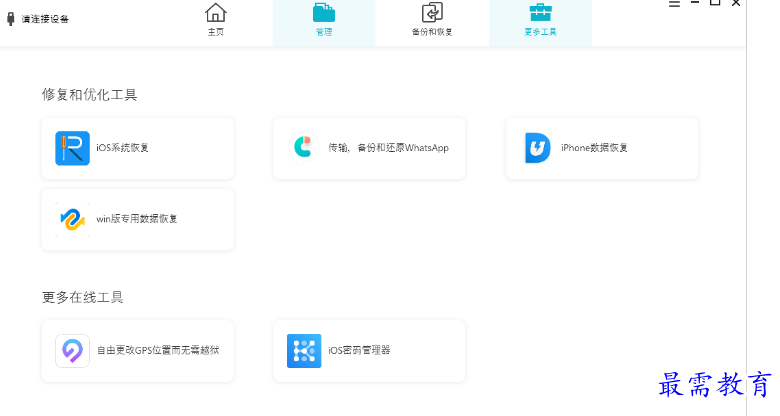Click the iPhone数据恢复 label text
The width and height of the screenshot is (780, 416).
(594, 148)
